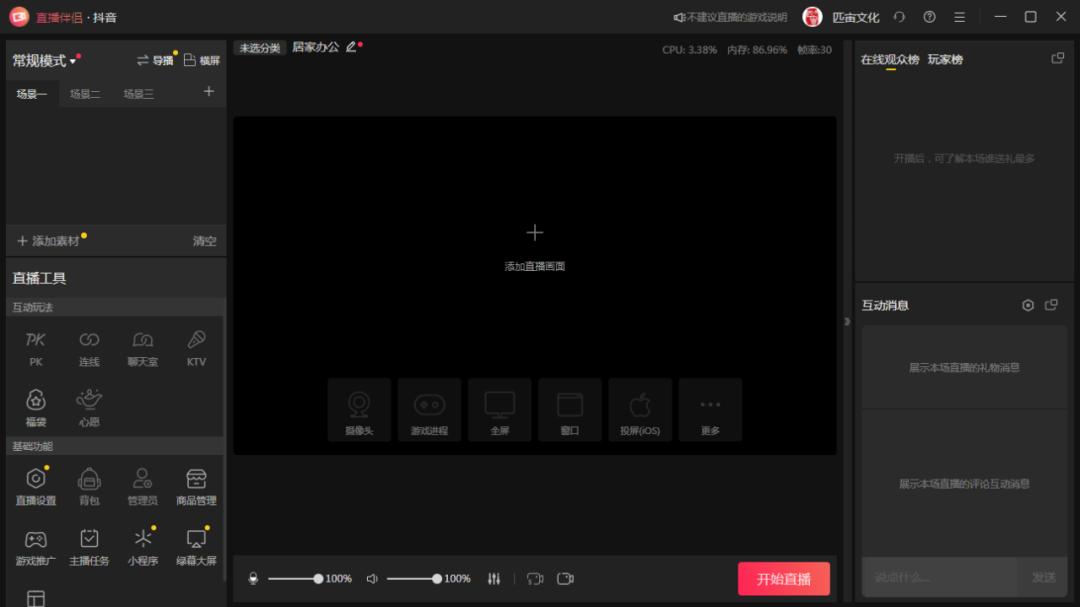The height and width of the screenshot is (607, 1080).
Task: Mute the system speaker output
Action: coord(374,578)
